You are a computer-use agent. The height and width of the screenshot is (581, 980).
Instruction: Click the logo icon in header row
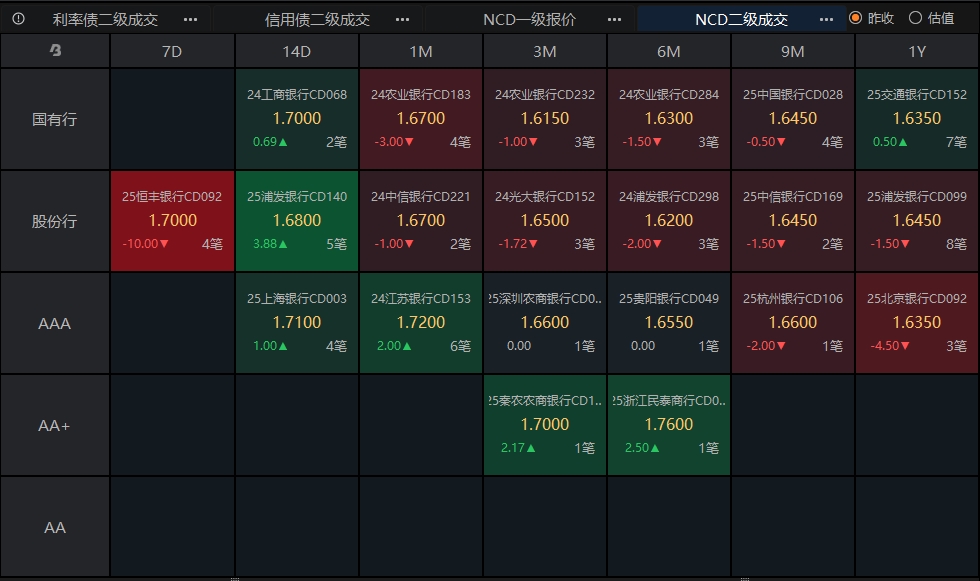55,51
